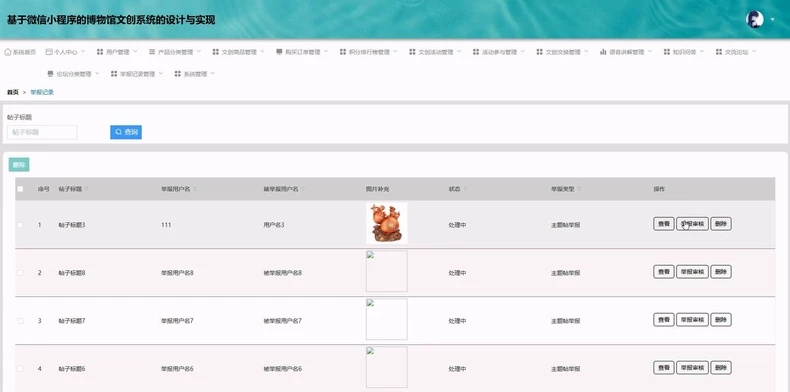Click the green 删除 button above table

coord(19,165)
